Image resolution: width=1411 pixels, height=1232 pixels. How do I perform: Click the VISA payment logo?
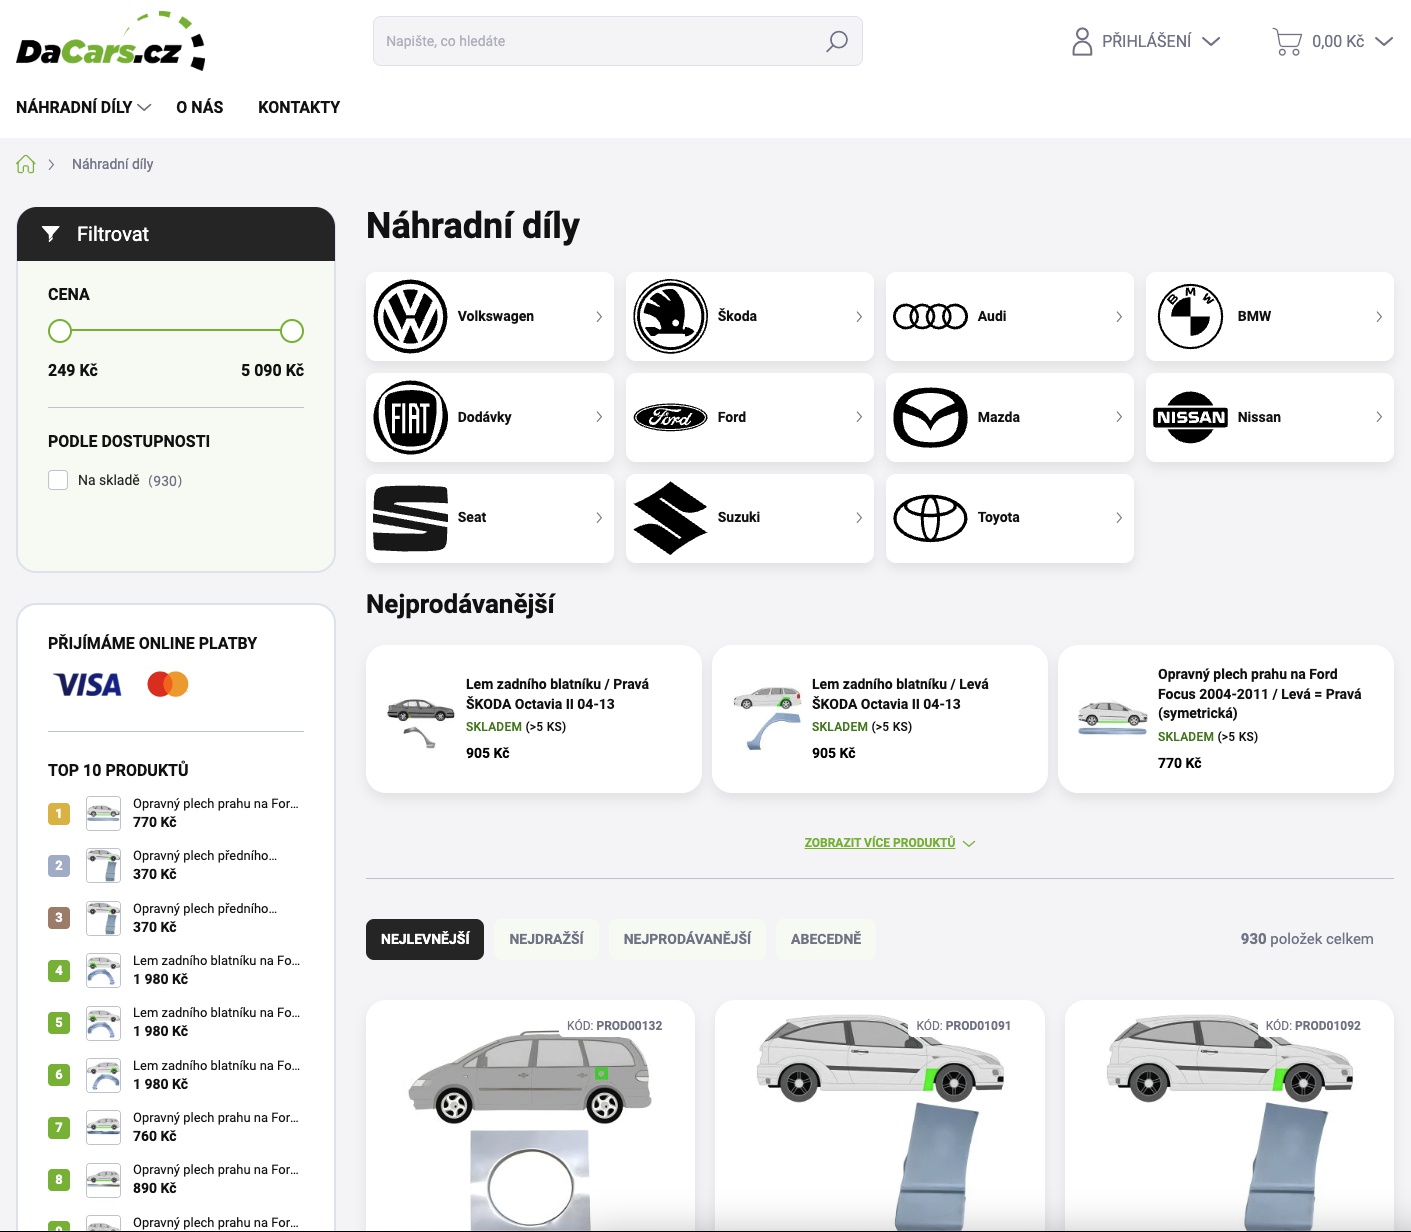coord(88,684)
